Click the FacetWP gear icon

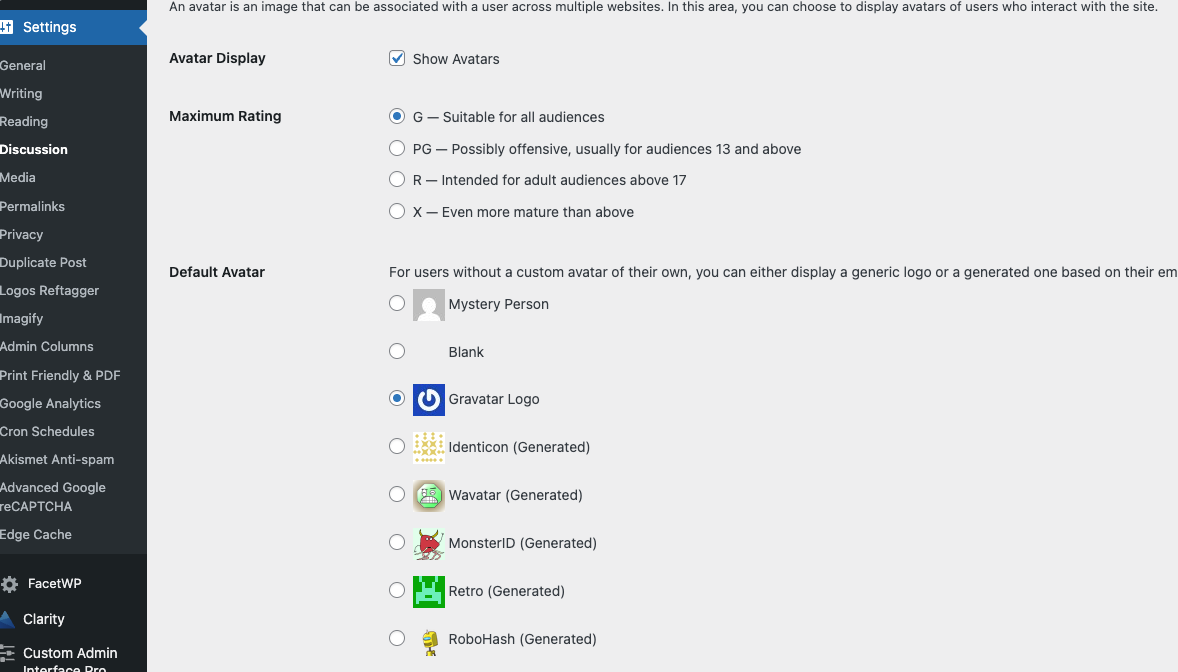(x=9, y=584)
